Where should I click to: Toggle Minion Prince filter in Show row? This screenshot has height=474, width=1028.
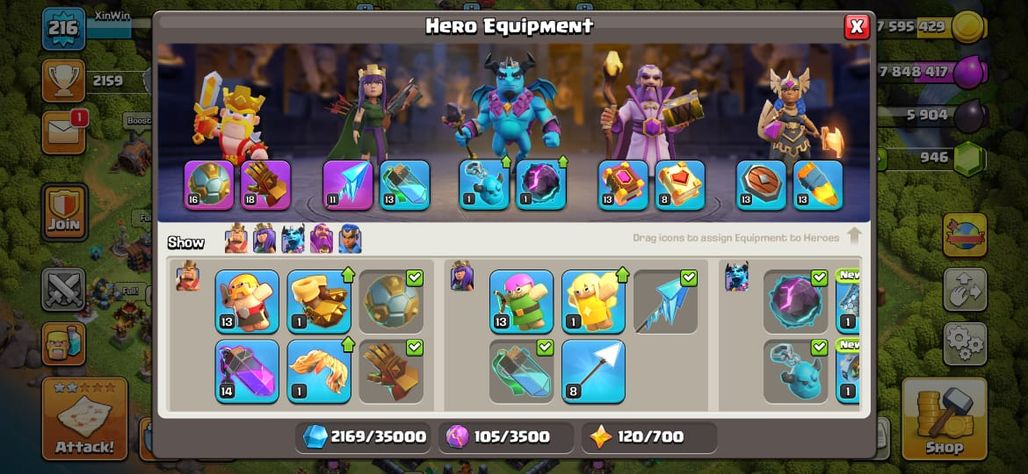tap(293, 239)
